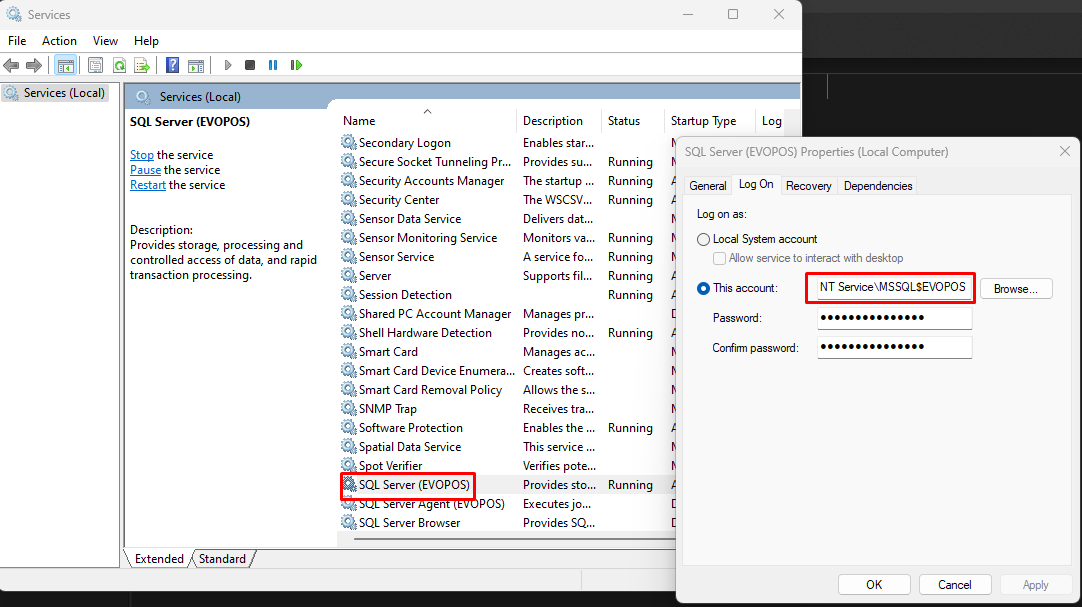
Task: Click the Confirm password field
Action: coord(894,348)
